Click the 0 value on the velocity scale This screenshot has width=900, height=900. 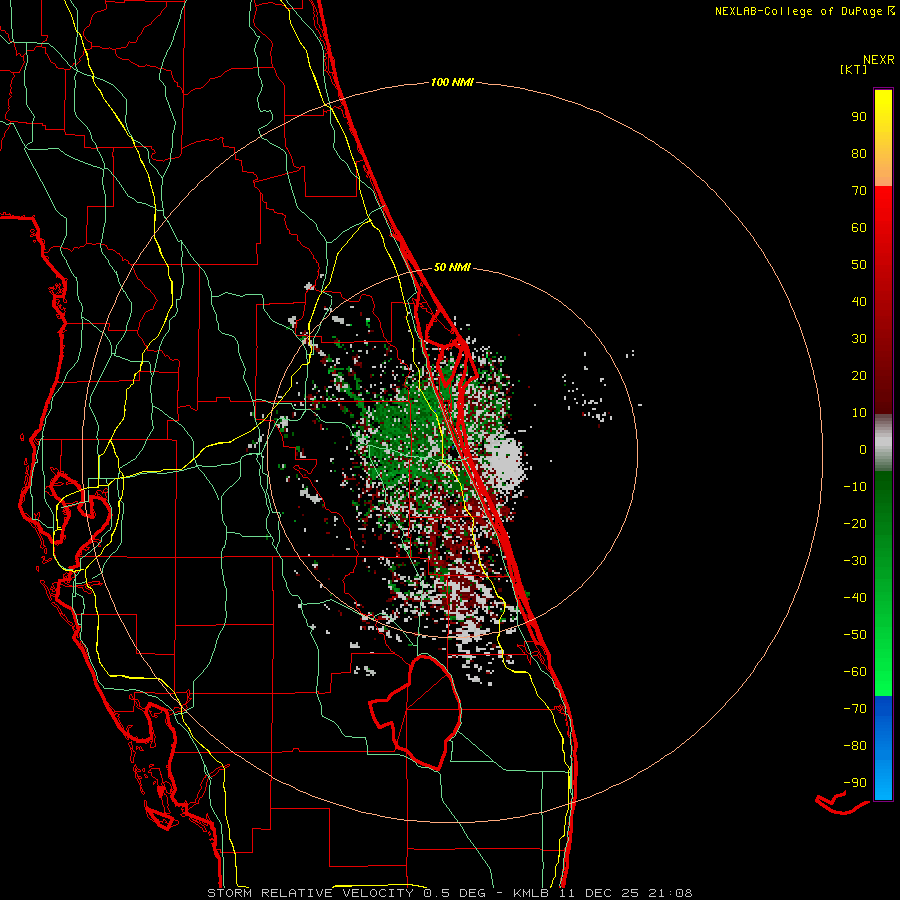tap(863, 449)
